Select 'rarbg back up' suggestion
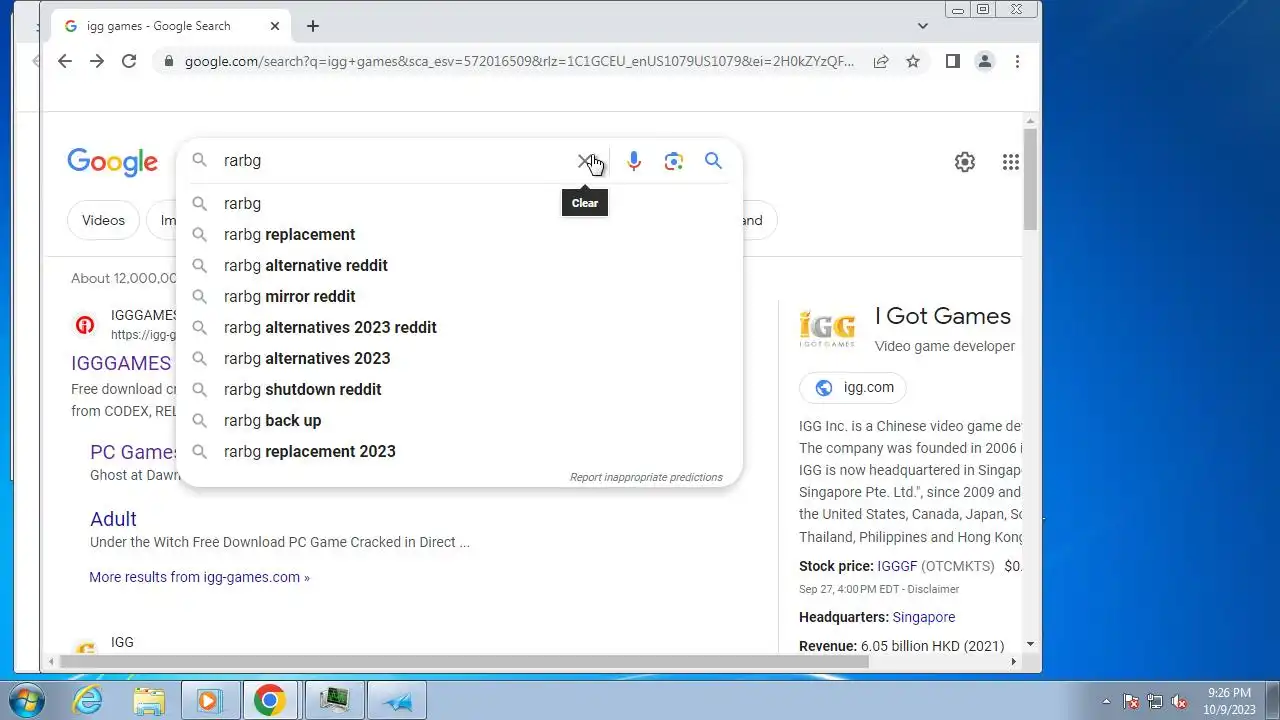1280x720 pixels. click(459, 420)
